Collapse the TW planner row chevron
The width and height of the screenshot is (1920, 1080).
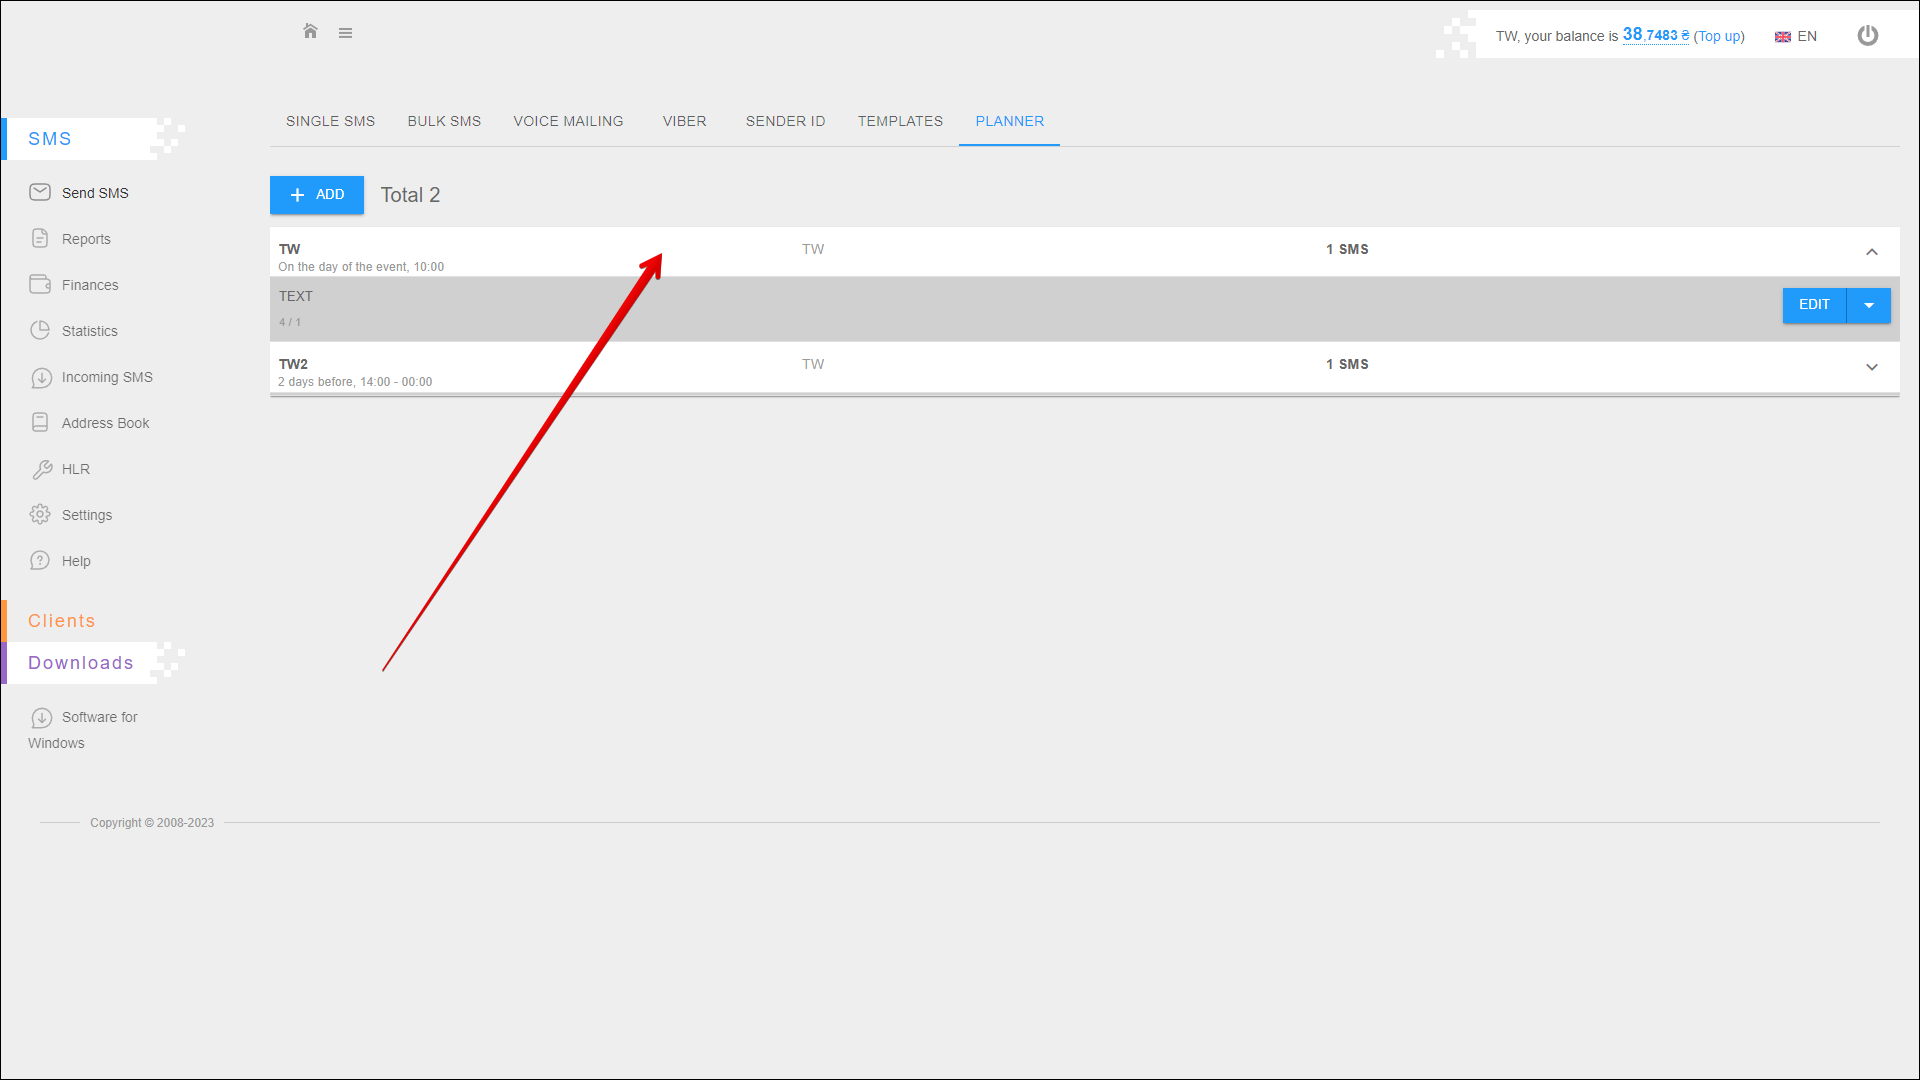(1871, 252)
